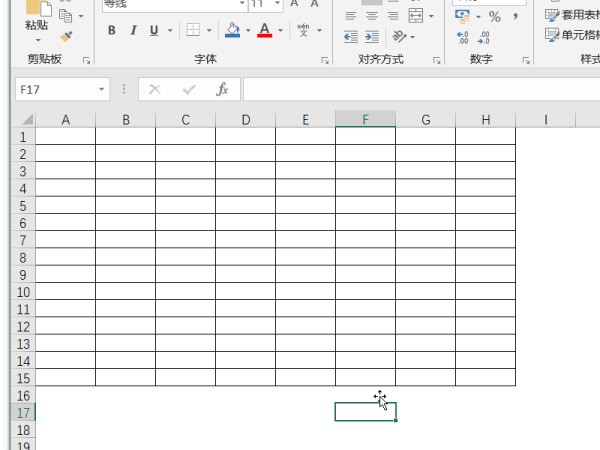
Task: Select row 17 header
Action: coord(23,412)
